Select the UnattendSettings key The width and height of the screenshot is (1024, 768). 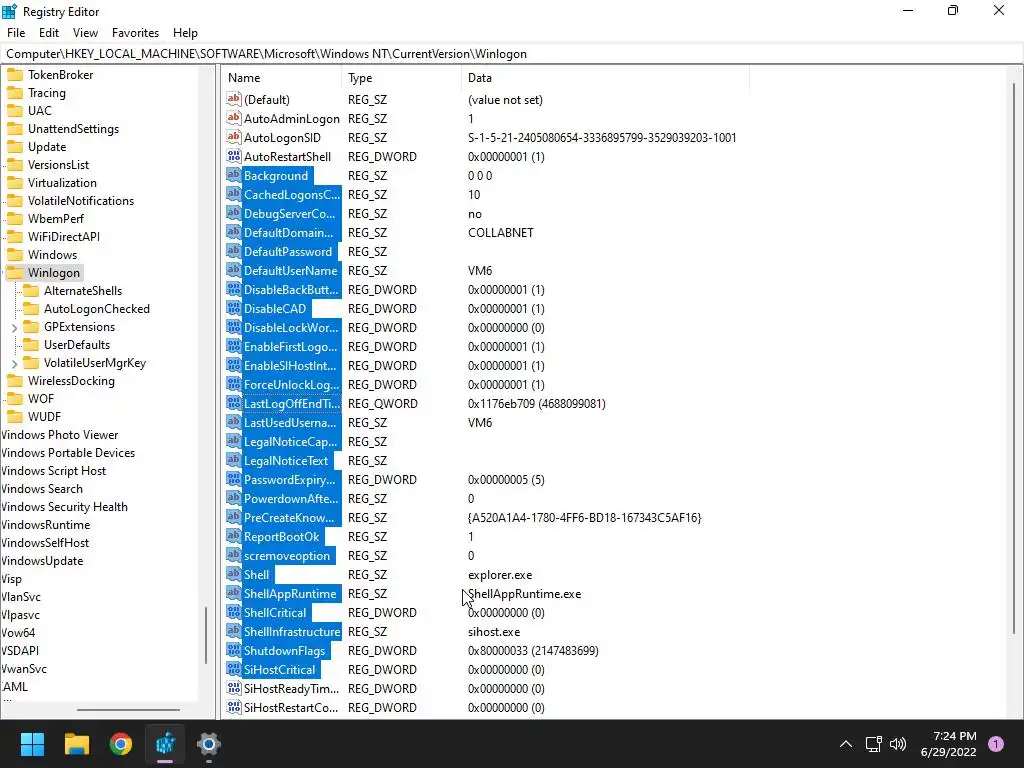click(73, 129)
